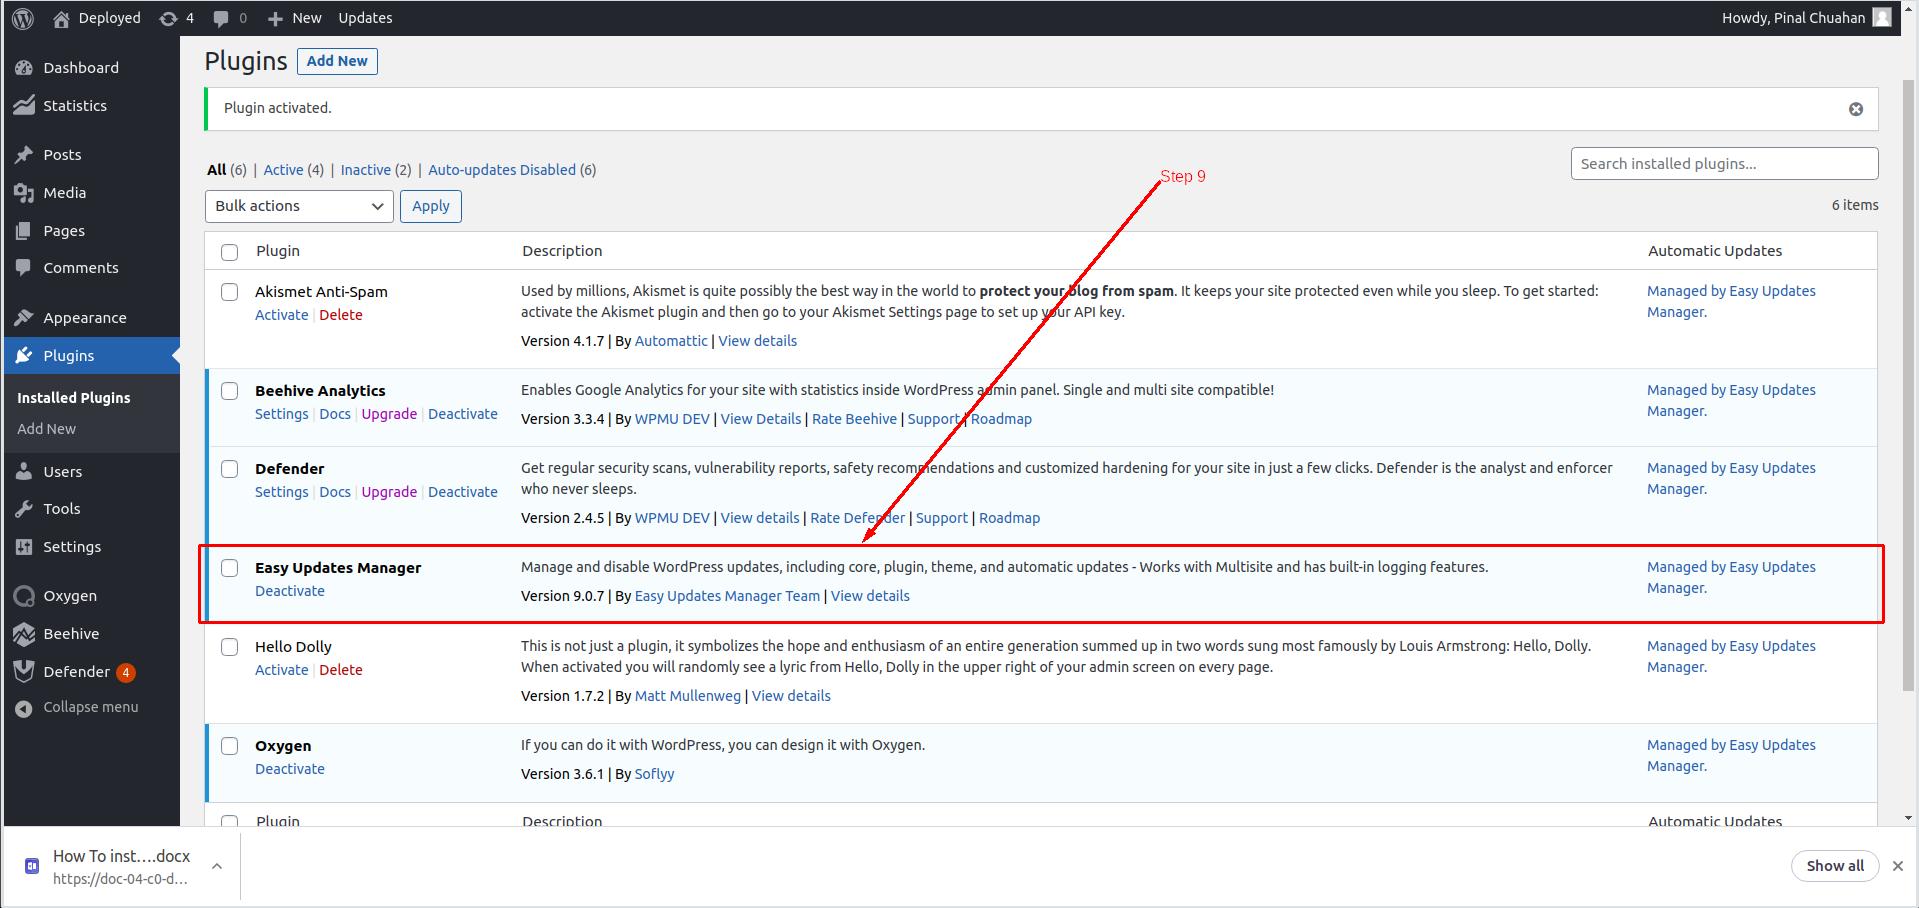Click the Add New plugin button

(337, 61)
